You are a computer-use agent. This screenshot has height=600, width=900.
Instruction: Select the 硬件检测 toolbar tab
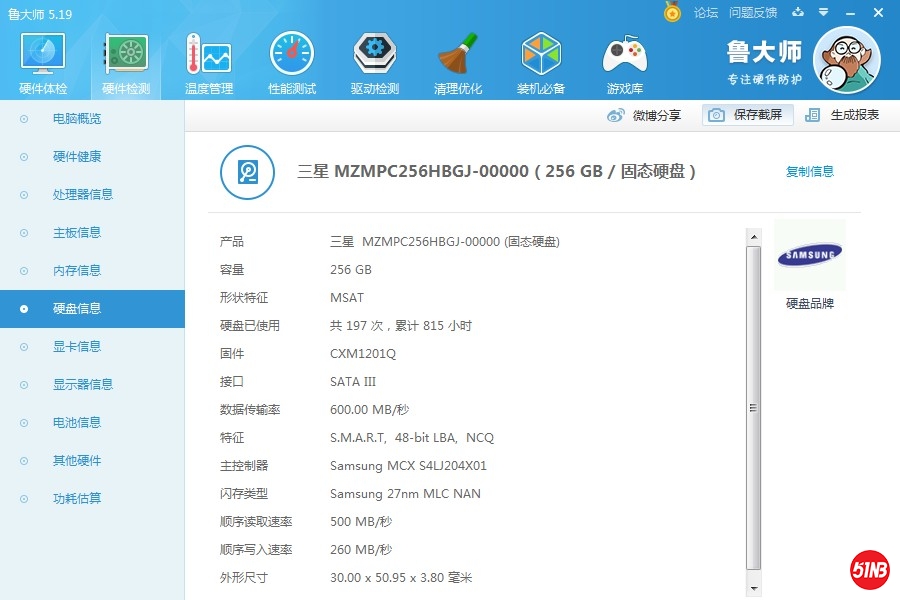124,60
